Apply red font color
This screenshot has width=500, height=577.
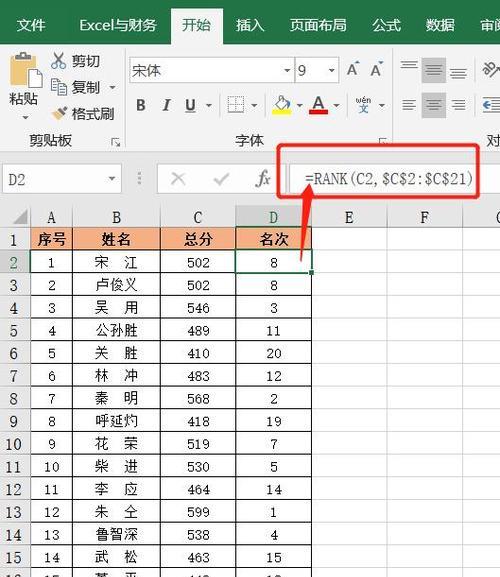coord(319,105)
